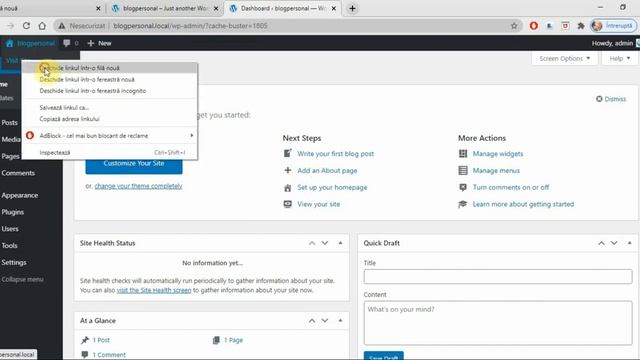The image size is (640, 360).
Task: Close the Dashboard browser tab
Action: [x=333, y=8]
